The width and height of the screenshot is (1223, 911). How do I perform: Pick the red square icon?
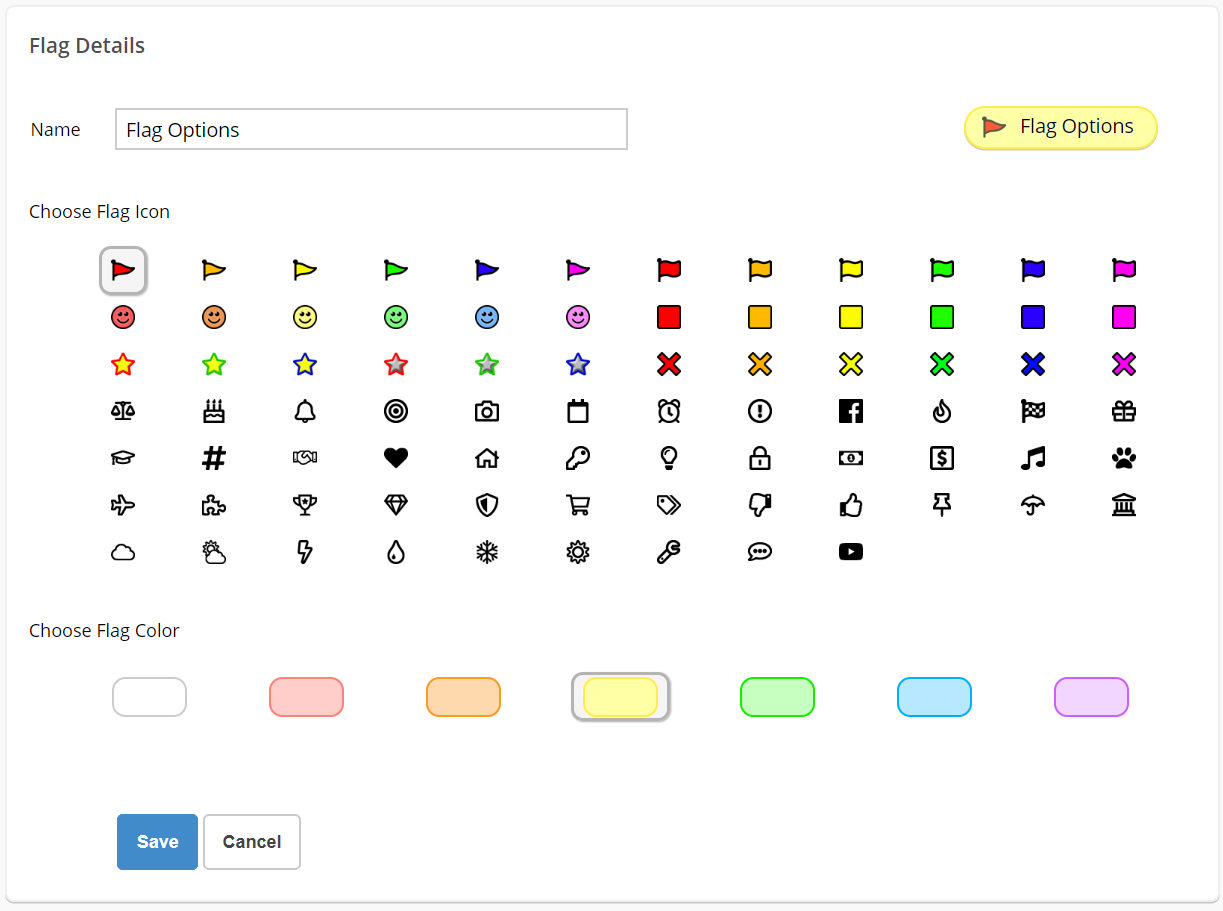pyautogui.click(x=669, y=317)
